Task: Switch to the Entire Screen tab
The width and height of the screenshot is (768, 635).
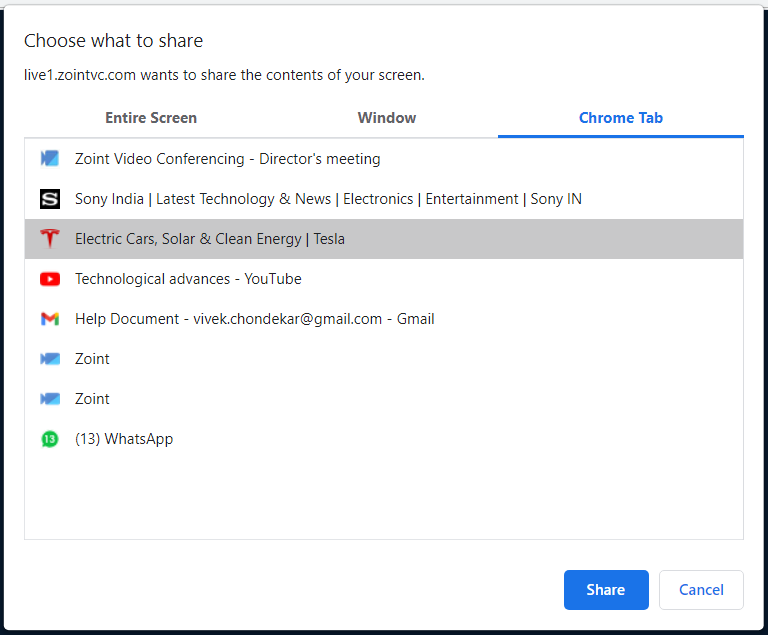Action: [151, 118]
